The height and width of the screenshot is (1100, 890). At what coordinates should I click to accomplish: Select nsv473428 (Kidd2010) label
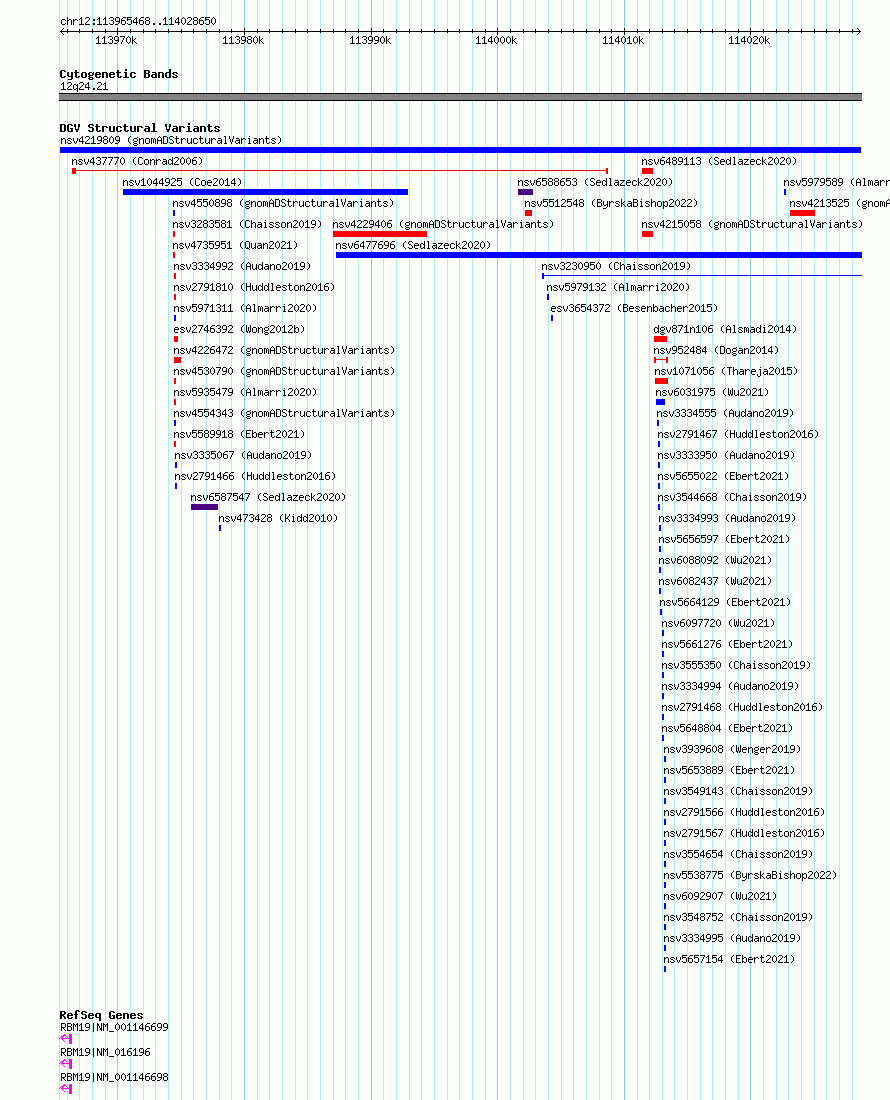coord(278,518)
